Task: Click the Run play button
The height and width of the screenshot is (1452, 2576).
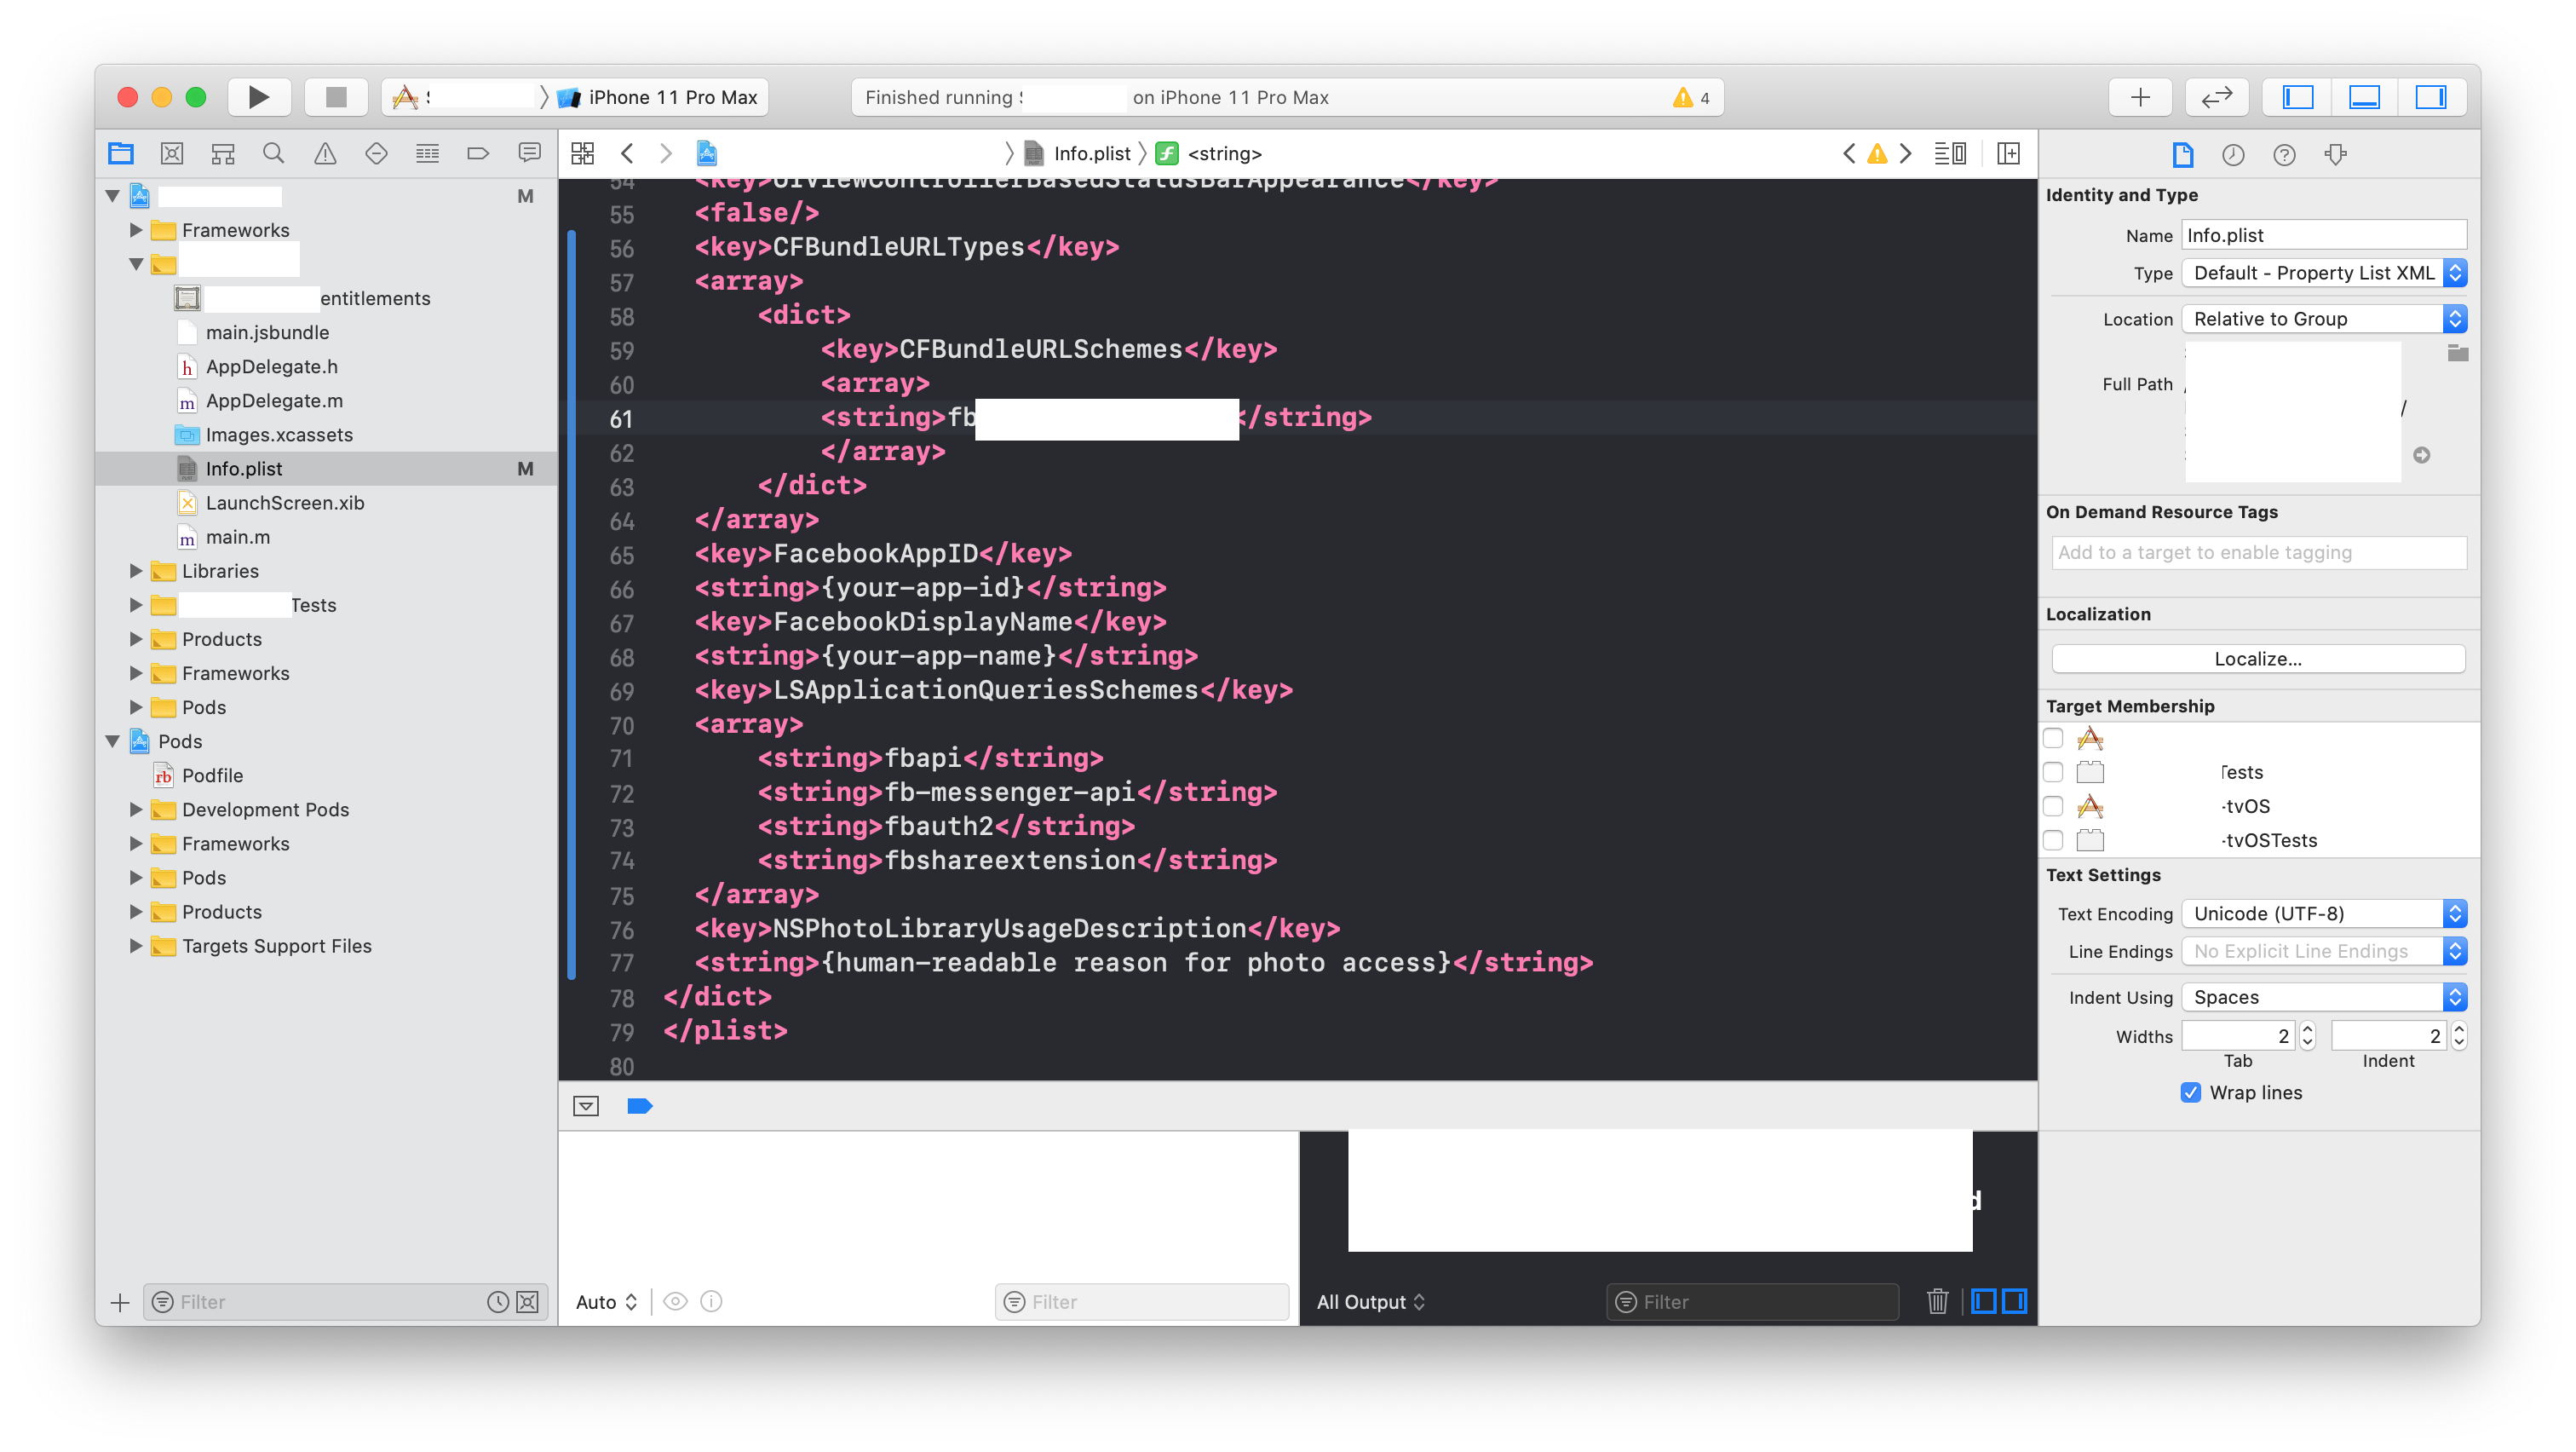Action: point(258,97)
